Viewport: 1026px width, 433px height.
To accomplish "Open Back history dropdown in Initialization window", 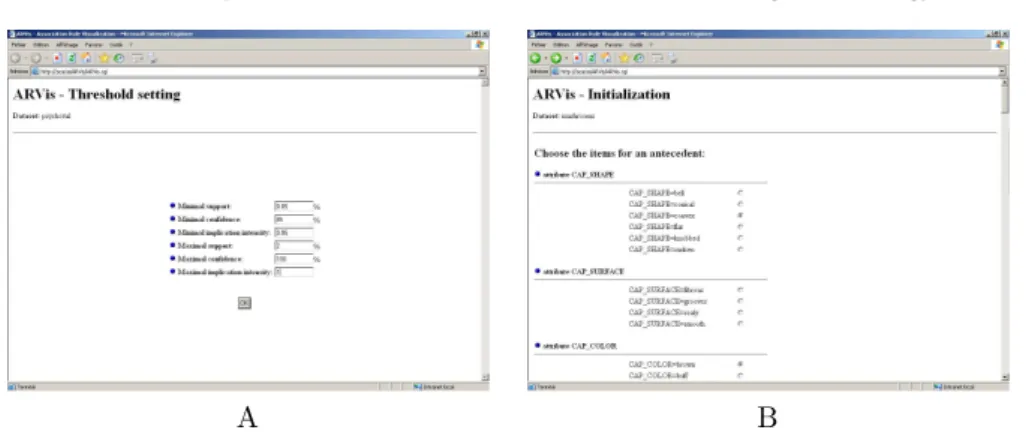I will click(x=546, y=58).
